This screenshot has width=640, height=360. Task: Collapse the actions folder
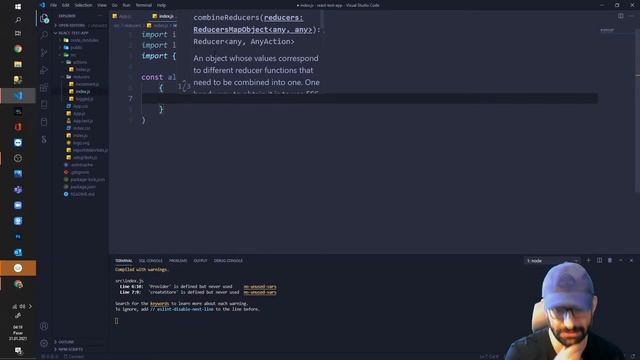80,62
